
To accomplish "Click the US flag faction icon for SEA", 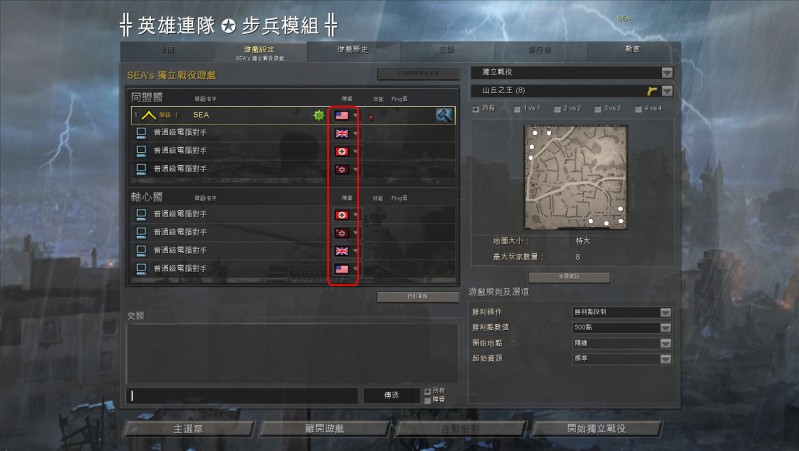I will tap(342, 116).
